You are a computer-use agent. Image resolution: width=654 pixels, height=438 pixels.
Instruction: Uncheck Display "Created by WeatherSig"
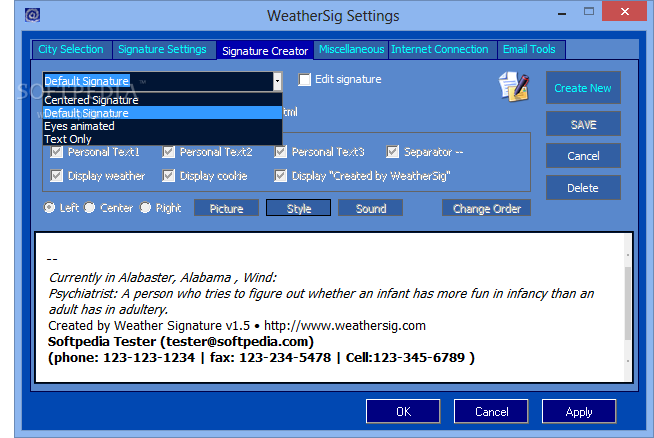(280, 176)
